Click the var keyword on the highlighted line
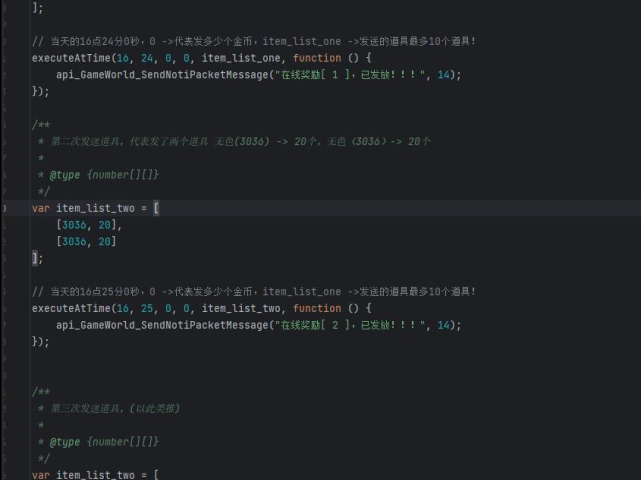The image size is (641, 480). 41,208
